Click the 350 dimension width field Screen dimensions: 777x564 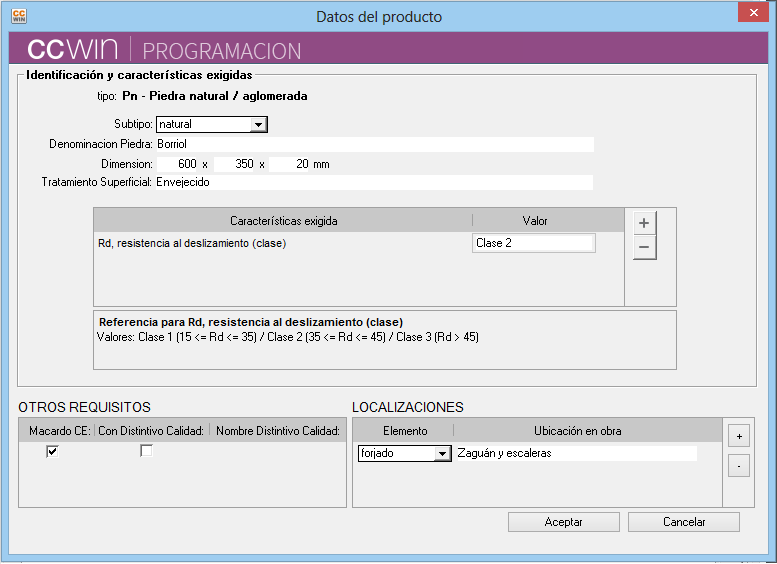click(x=235, y=164)
